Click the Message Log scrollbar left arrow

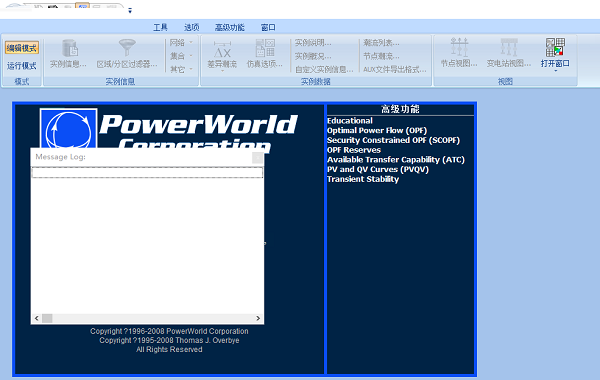pos(37,318)
